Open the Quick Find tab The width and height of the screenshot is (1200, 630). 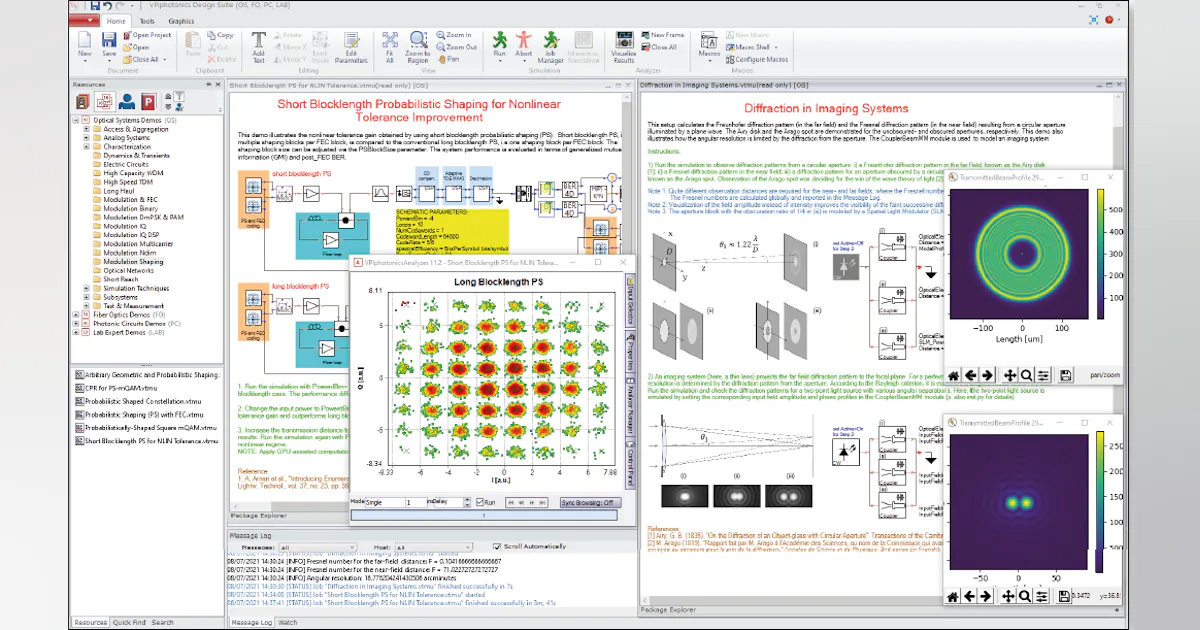pos(129,622)
